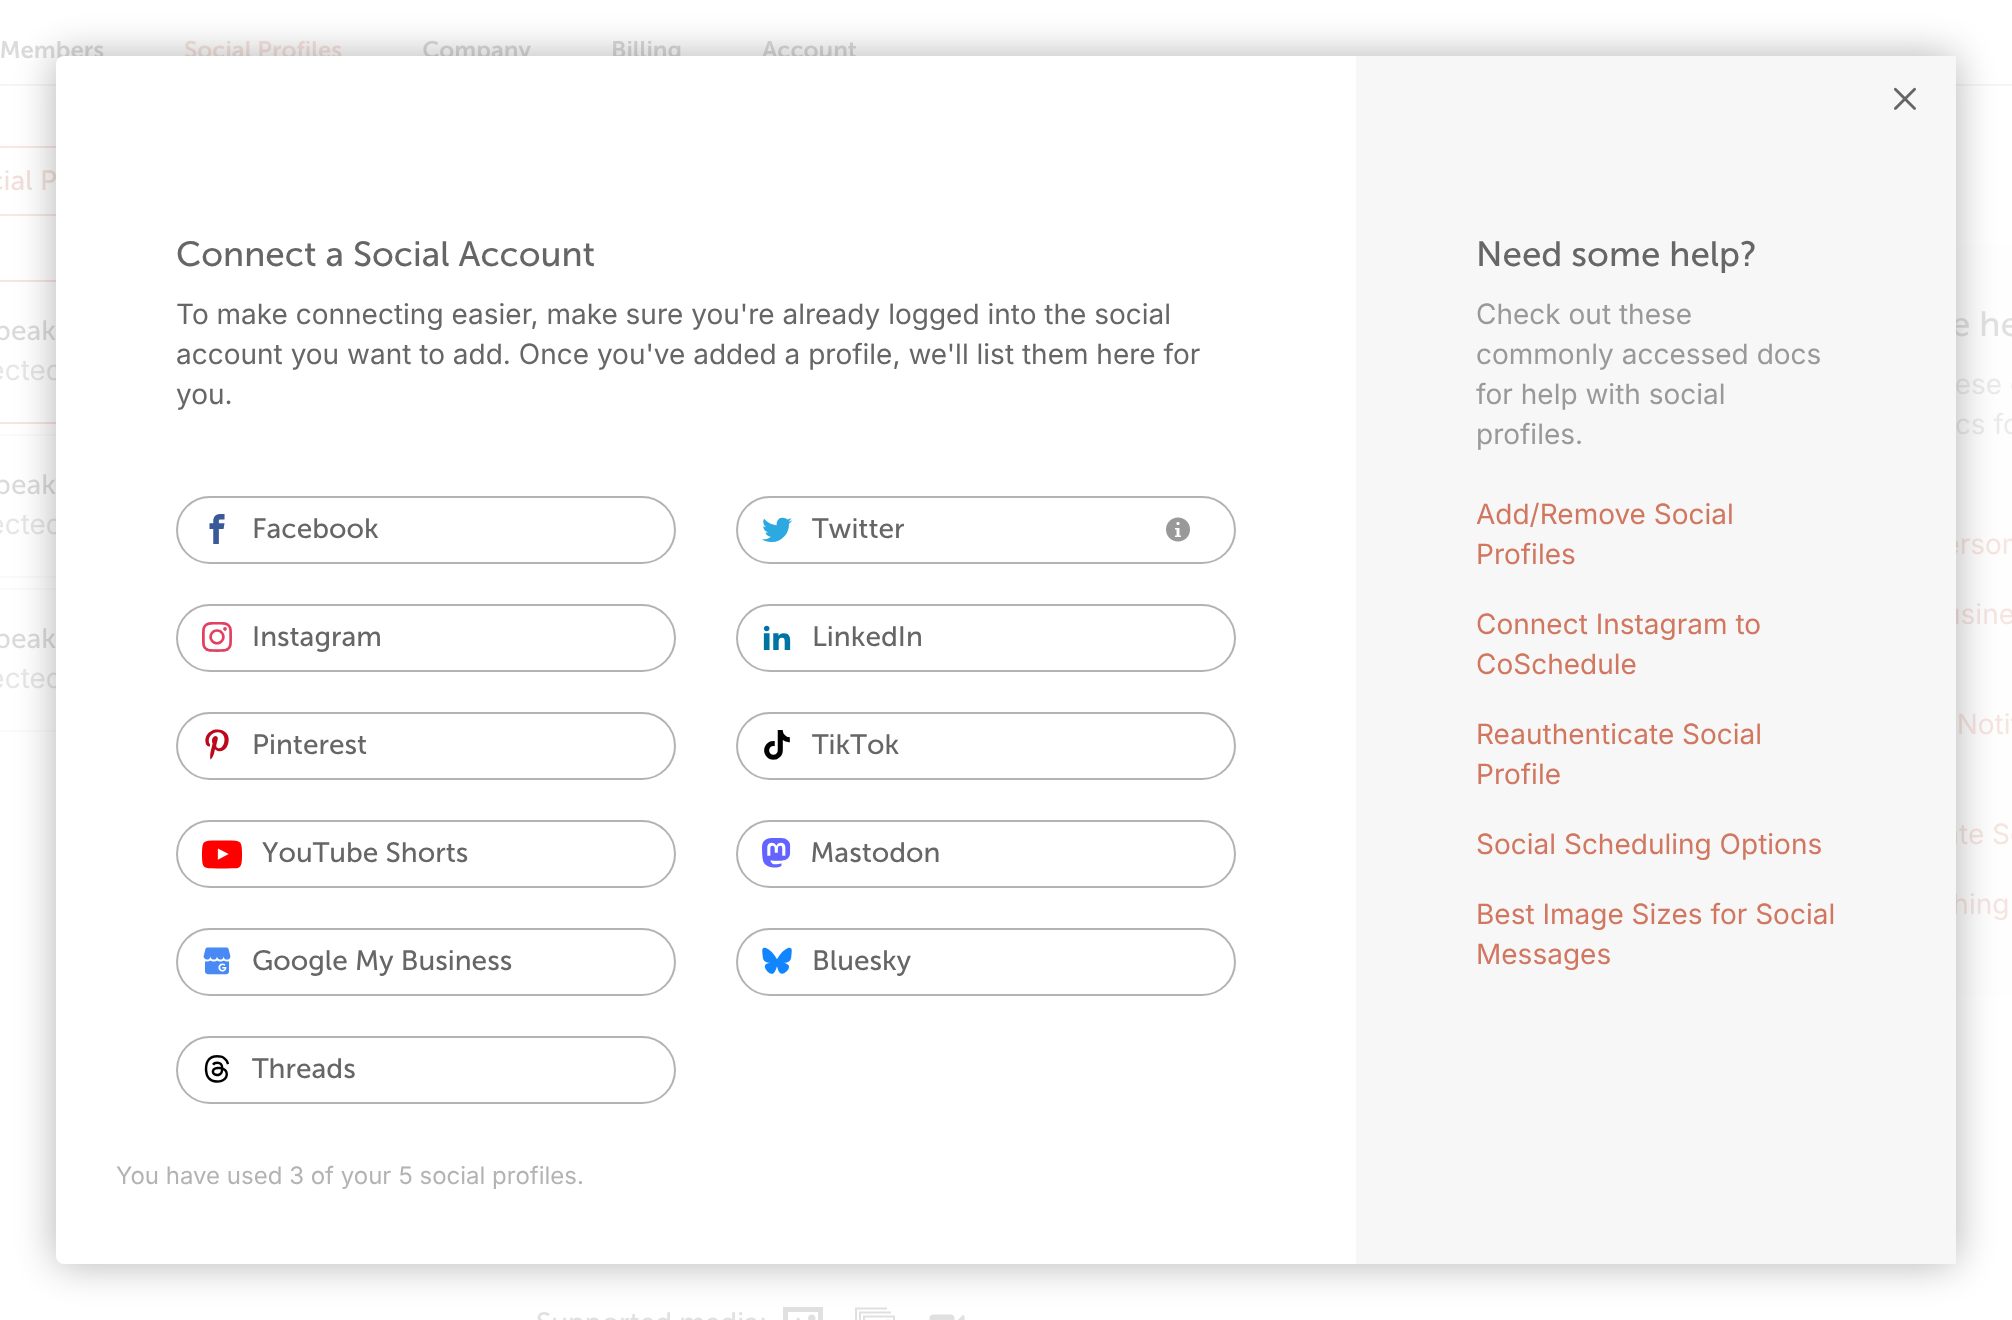Add a Google My Business profile
The width and height of the screenshot is (2012, 1320).
click(x=426, y=962)
